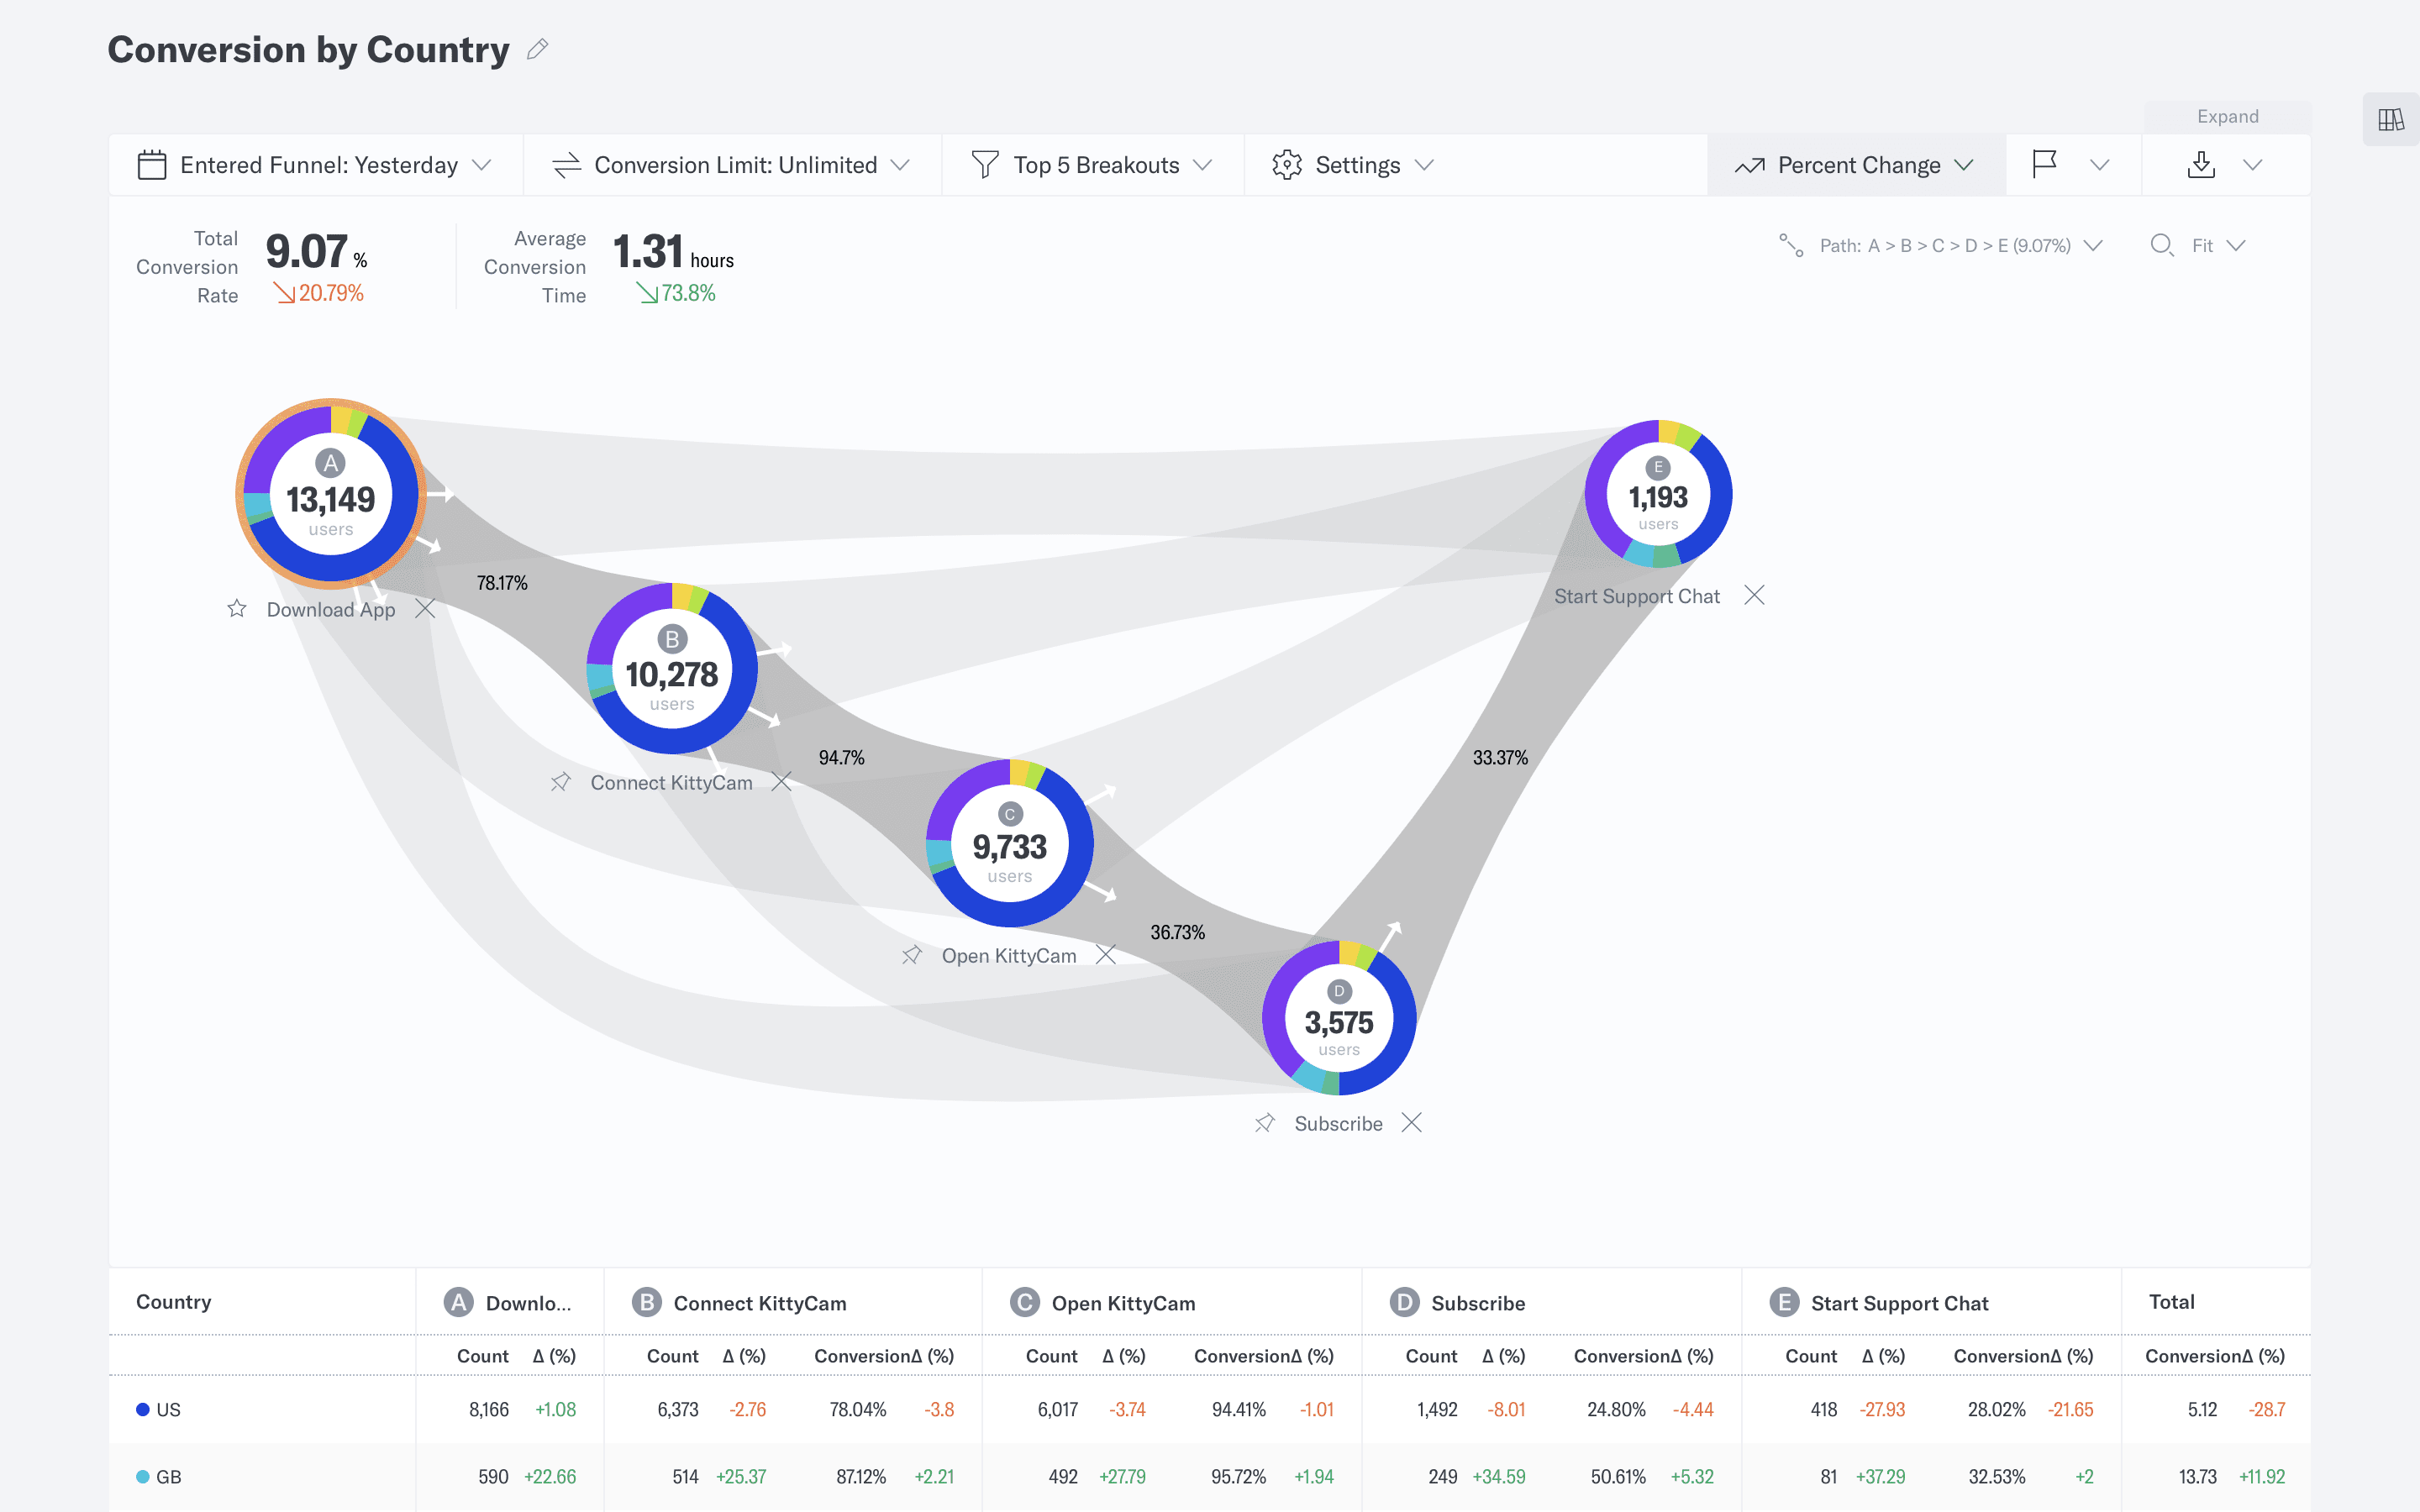Click the column layout icon top right
This screenshot has width=2420, height=1512.
point(2391,119)
